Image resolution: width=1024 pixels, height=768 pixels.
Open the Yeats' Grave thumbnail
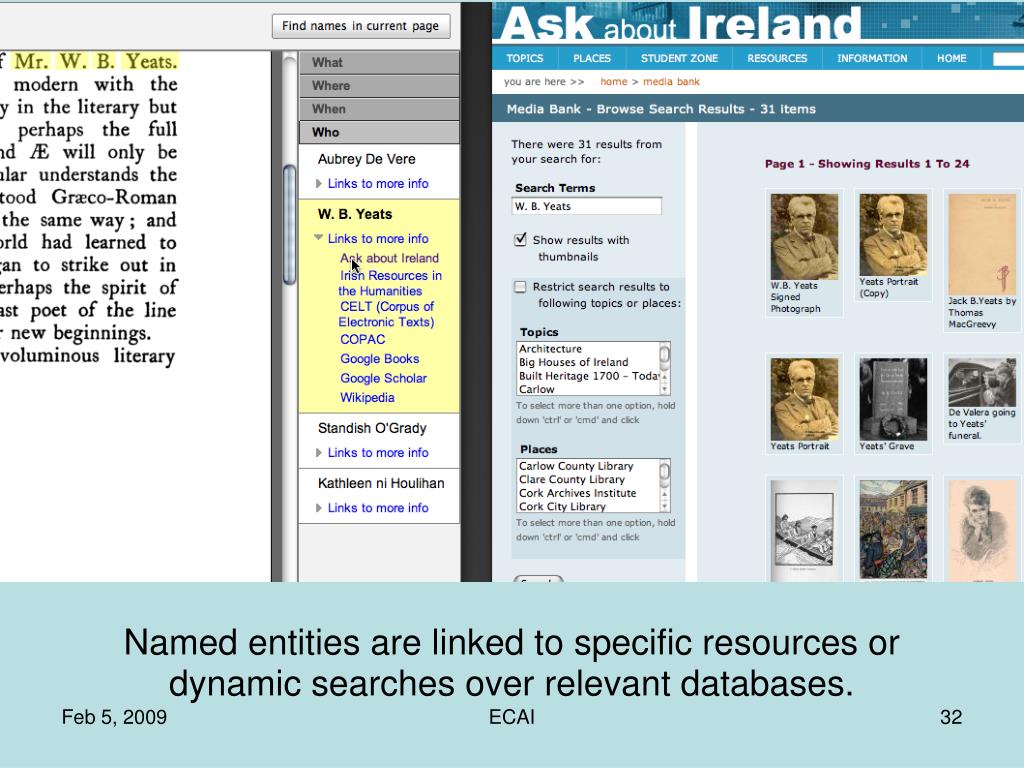(x=893, y=399)
